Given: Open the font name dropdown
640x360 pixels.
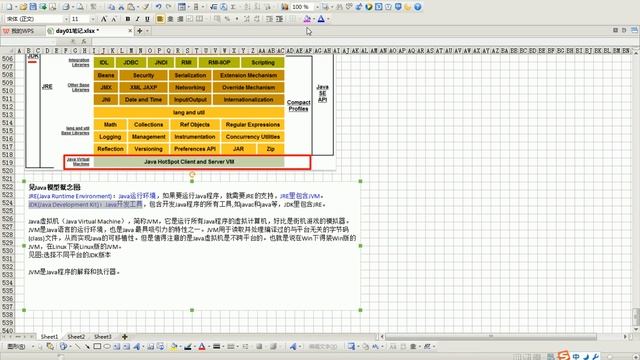Looking at the screenshot, I should pyautogui.click(x=66, y=19).
